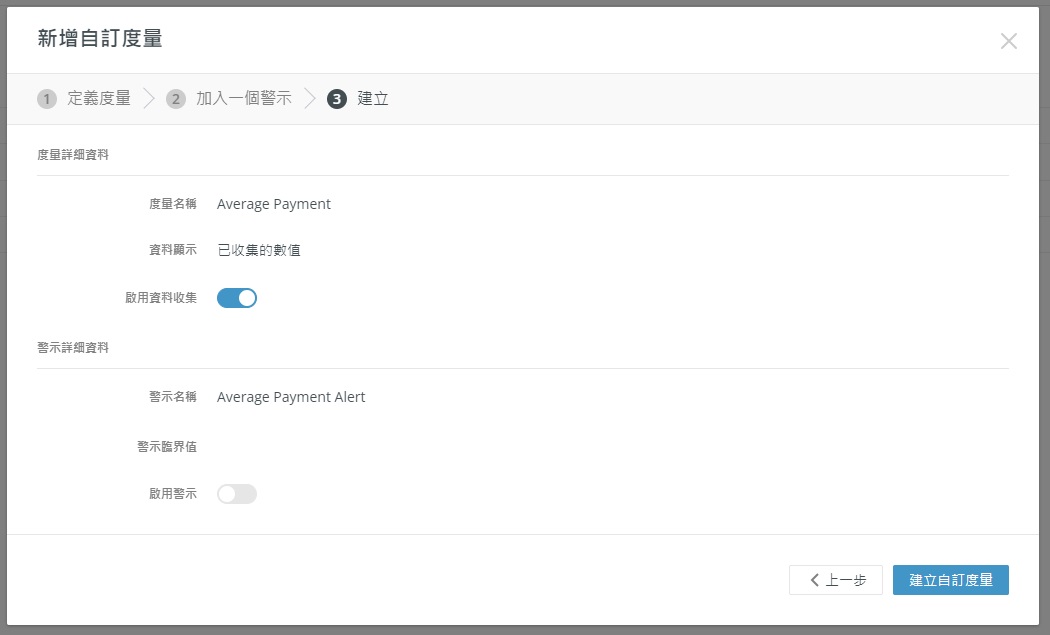
Task: Go back with the 上一步 button
Action: [x=836, y=580]
